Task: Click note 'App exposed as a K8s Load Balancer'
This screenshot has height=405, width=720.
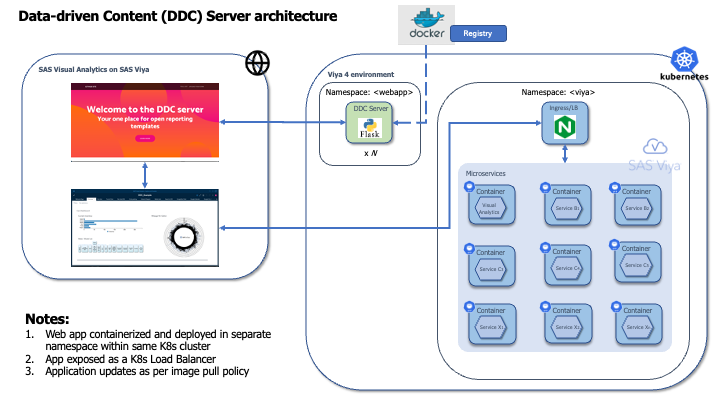Action: coord(130,359)
